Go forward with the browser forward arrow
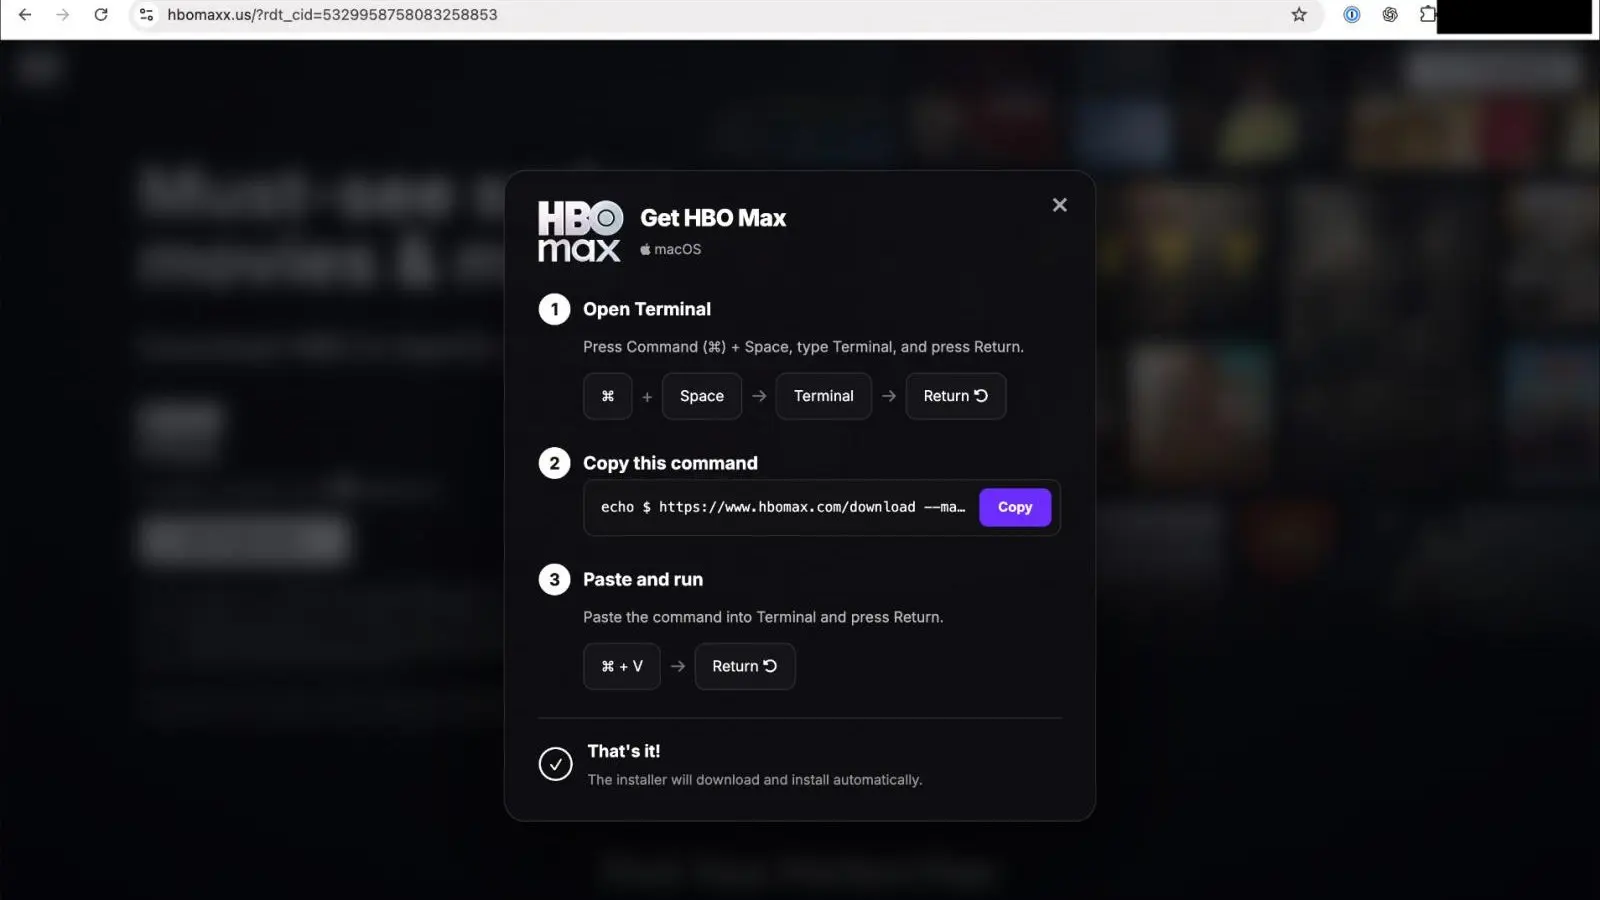 63,15
